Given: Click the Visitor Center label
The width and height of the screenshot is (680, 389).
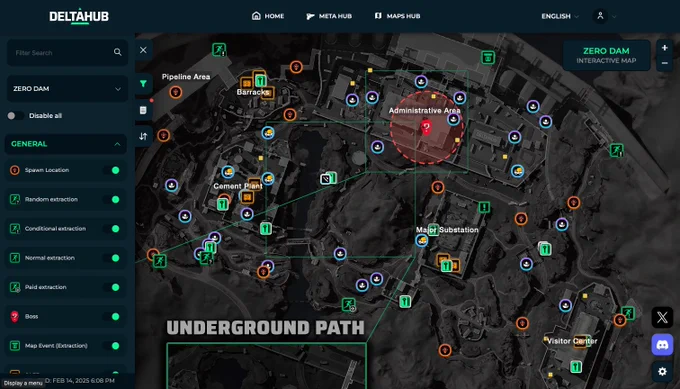Looking at the screenshot, I should pyautogui.click(x=572, y=341).
